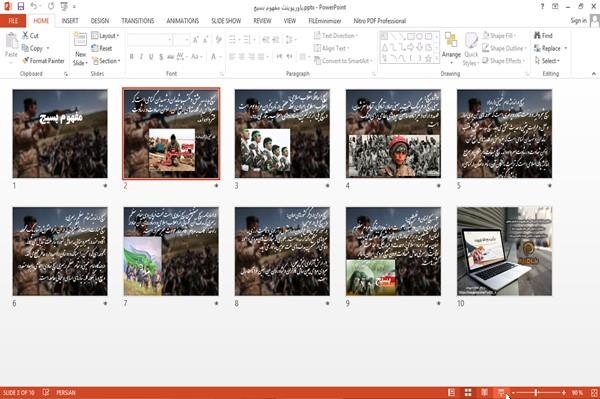Screen dimensions: 600x399
Task: Open Quick Styles gallery
Action: coord(471,49)
